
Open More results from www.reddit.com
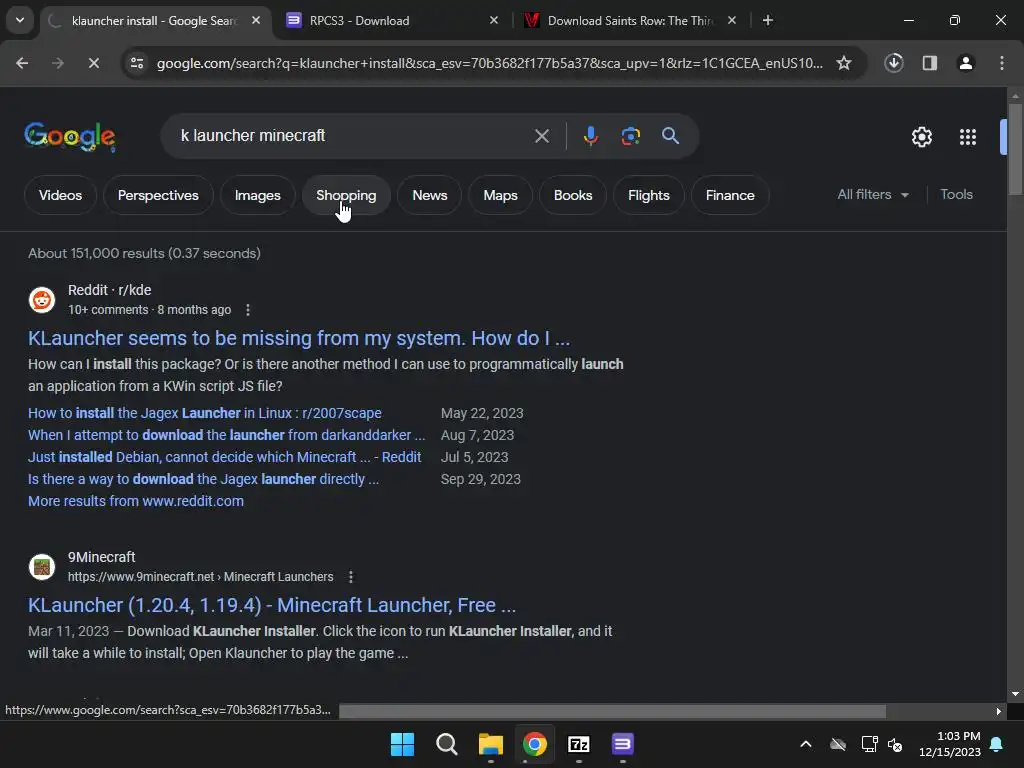(136, 502)
